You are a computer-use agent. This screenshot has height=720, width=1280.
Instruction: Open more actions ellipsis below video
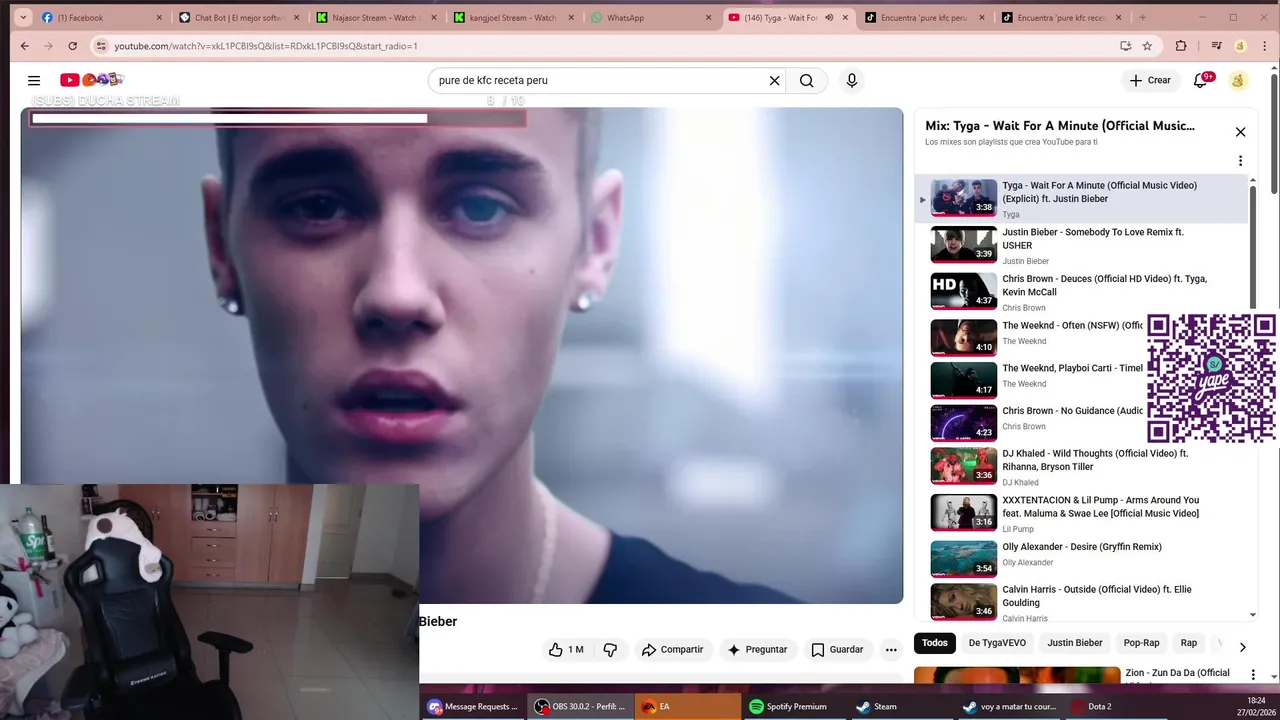891,650
